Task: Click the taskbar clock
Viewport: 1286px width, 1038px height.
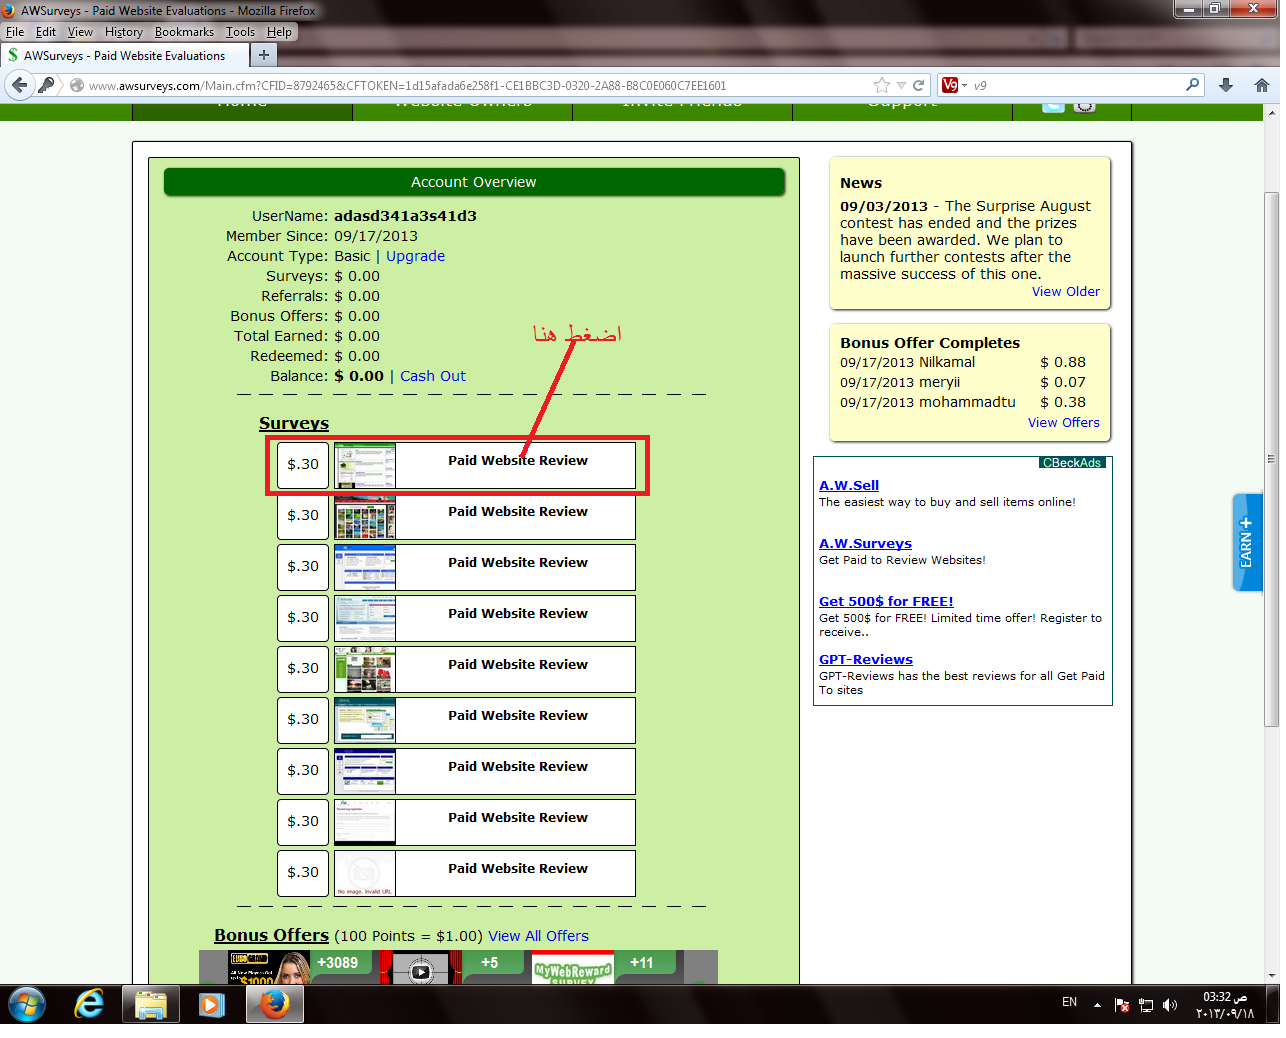Action: click(x=1225, y=1005)
